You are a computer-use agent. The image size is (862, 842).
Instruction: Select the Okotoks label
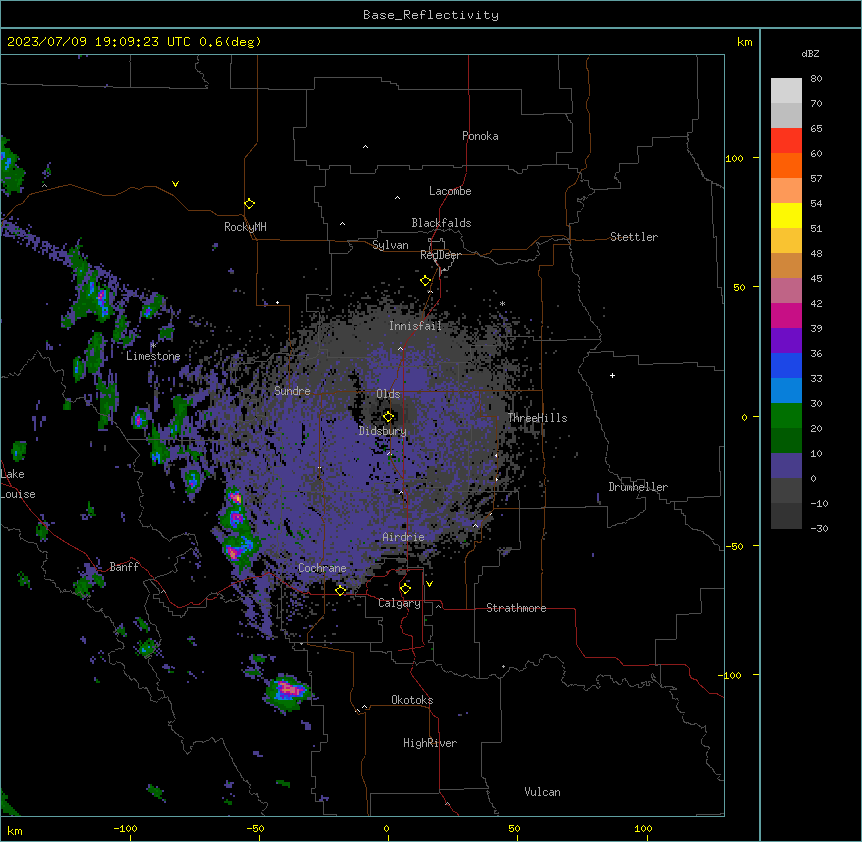(412, 700)
